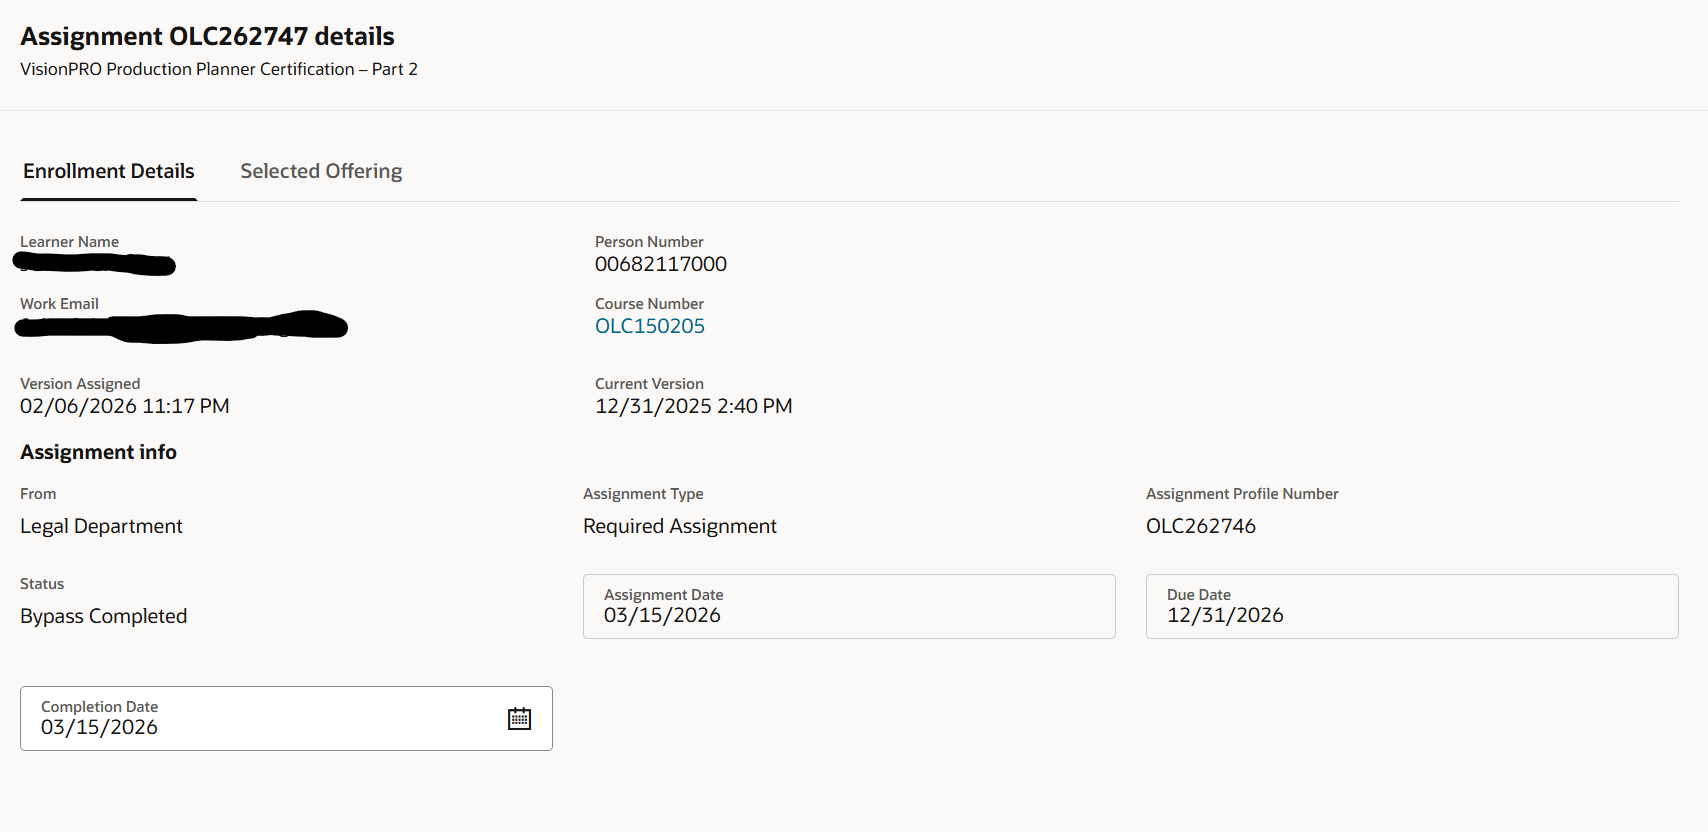Click the Bypass Completed status text

tap(104, 616)
